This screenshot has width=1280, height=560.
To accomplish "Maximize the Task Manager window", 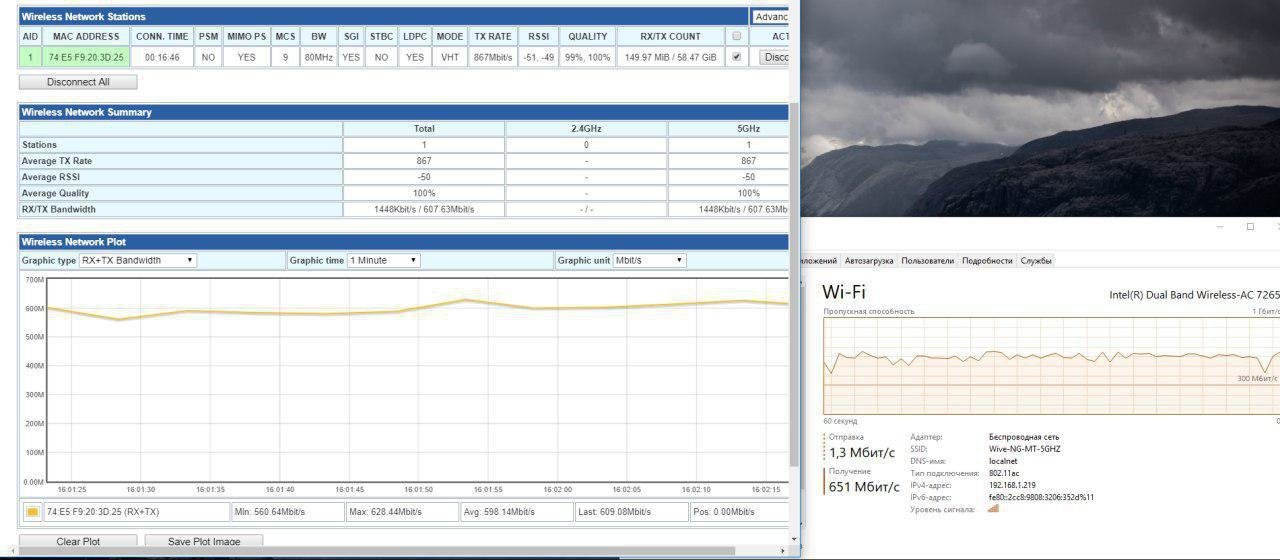I will pos(1250,227).
